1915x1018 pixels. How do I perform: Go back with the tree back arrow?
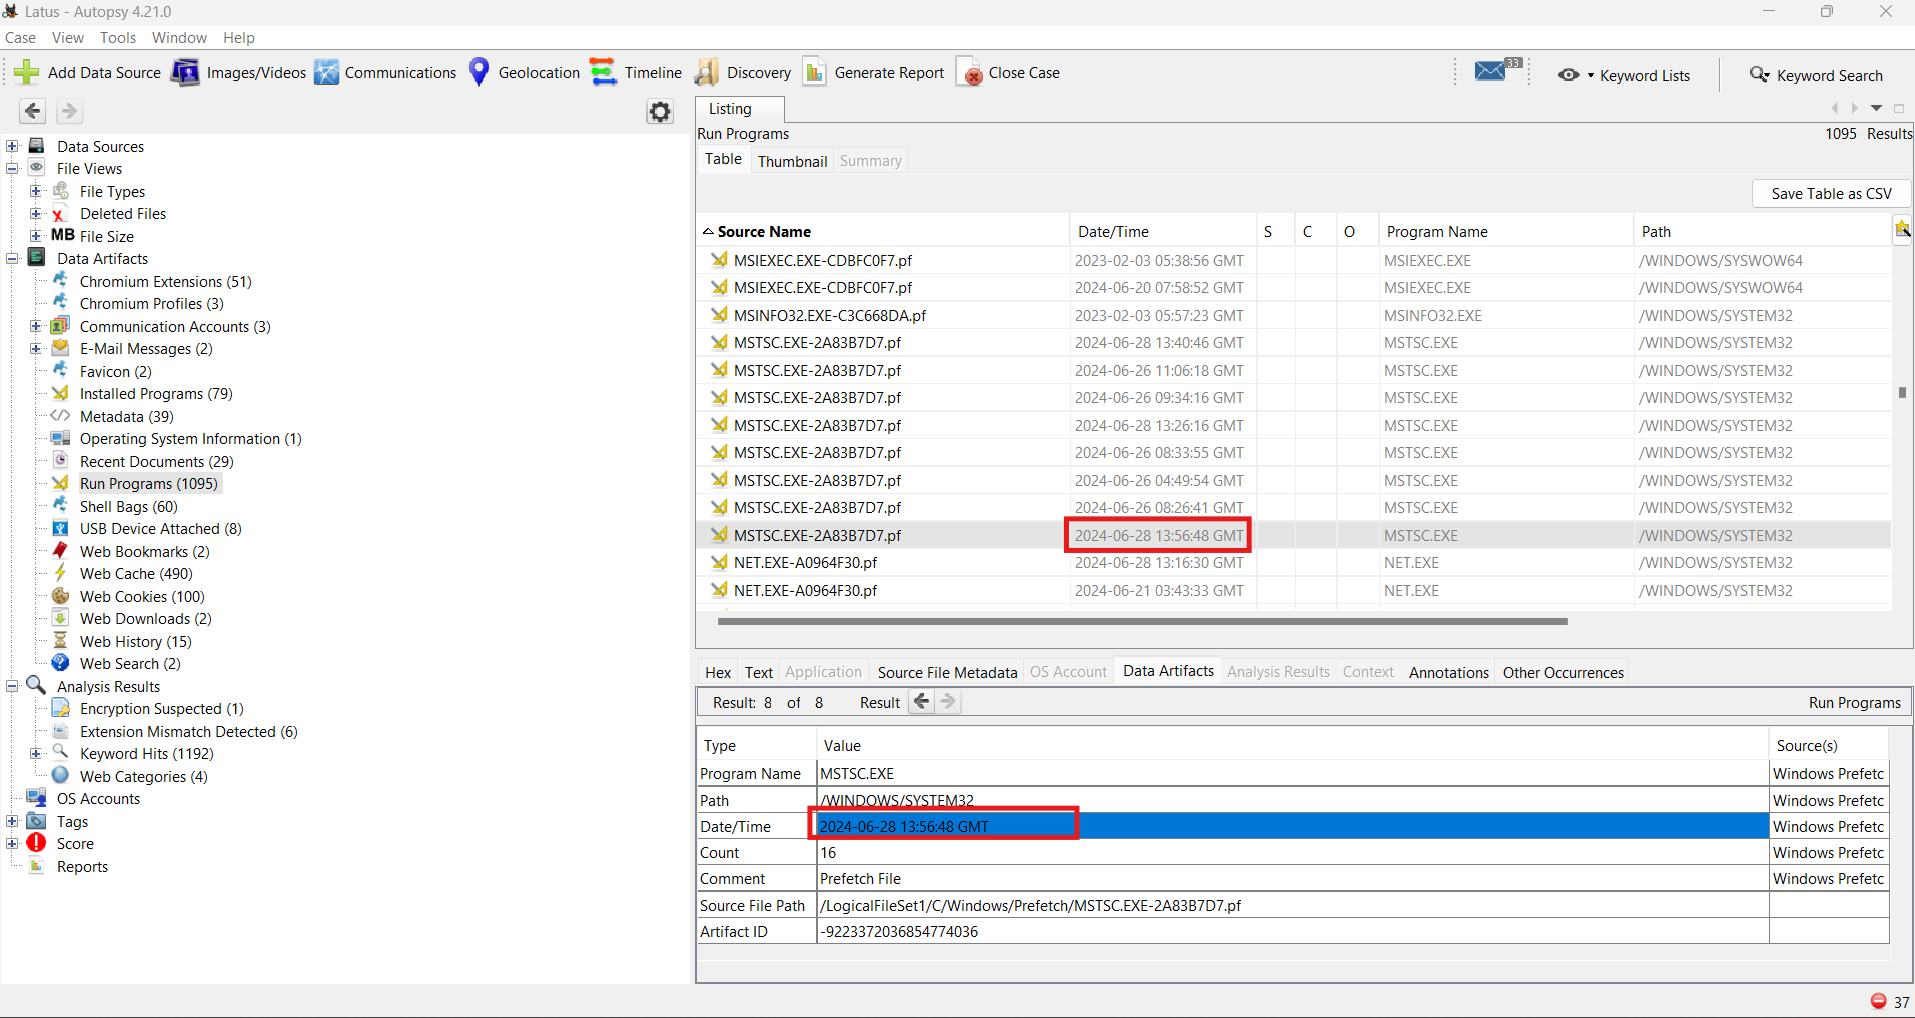(x=33, y=111)
